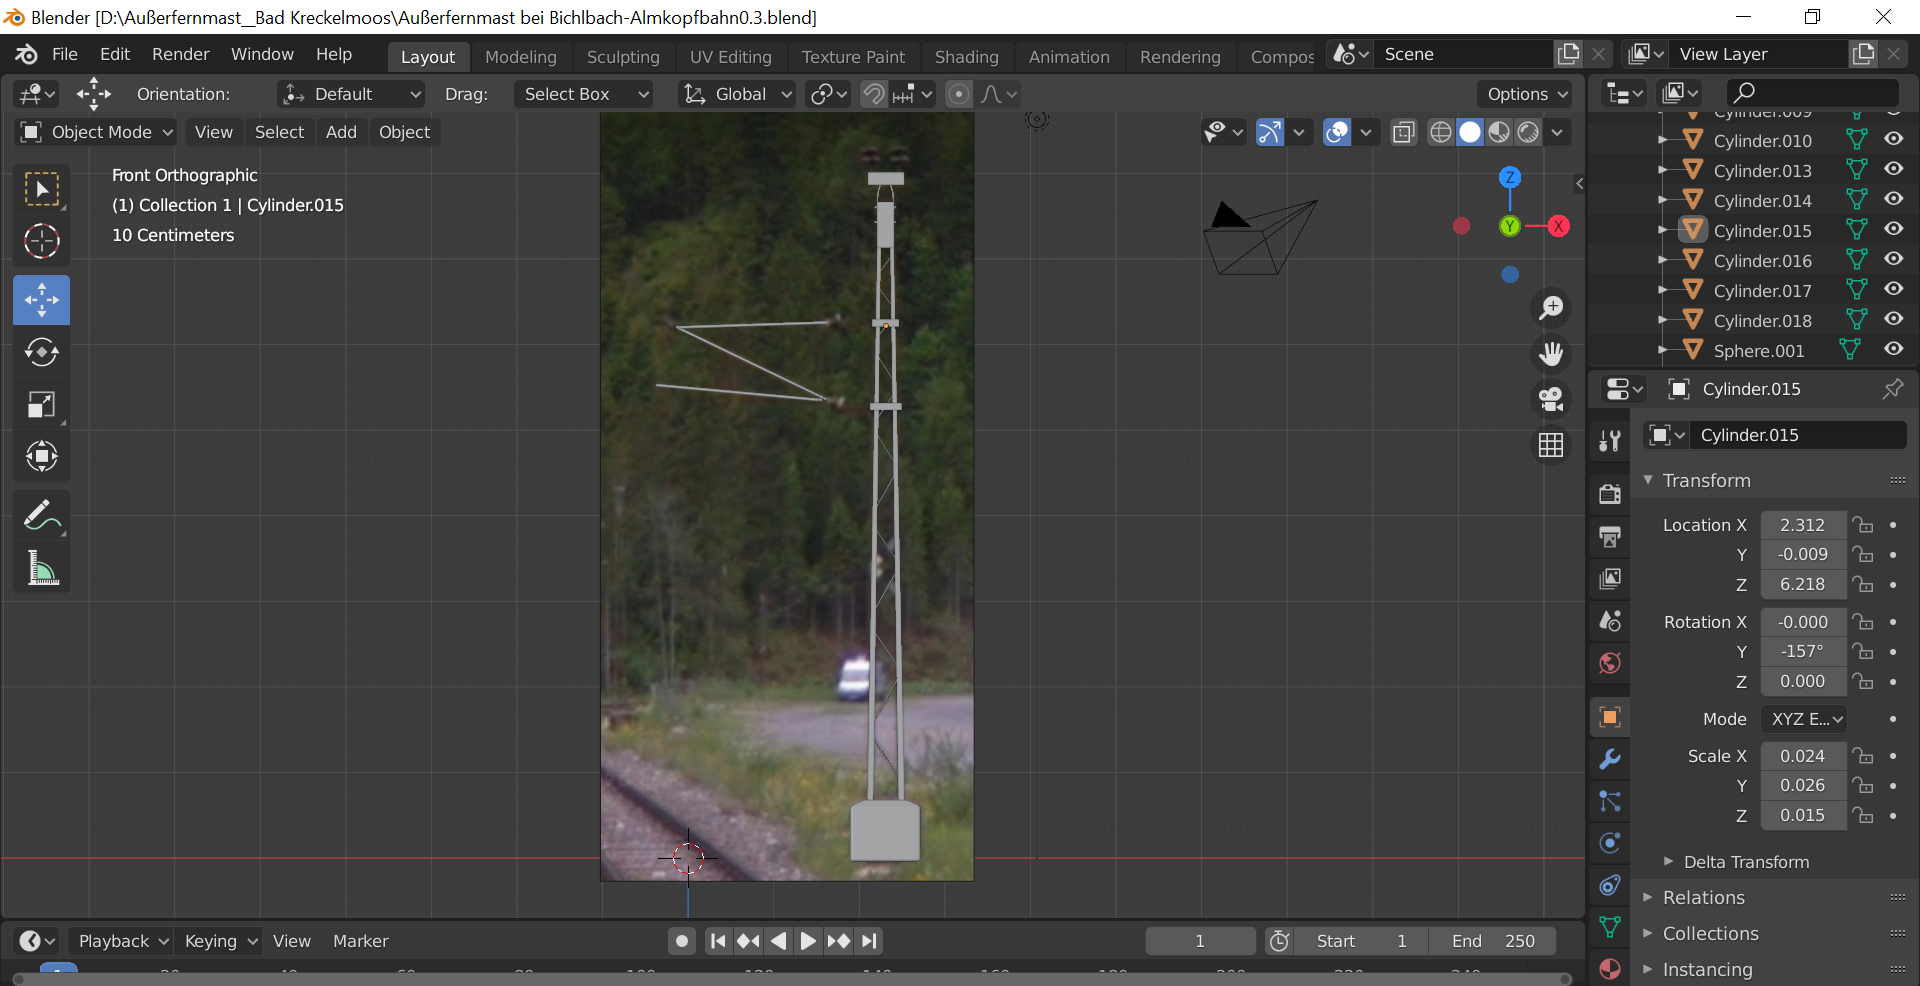Open the Object Mode dropdown
Screen dimensions: 1920x986
[98, 132]
